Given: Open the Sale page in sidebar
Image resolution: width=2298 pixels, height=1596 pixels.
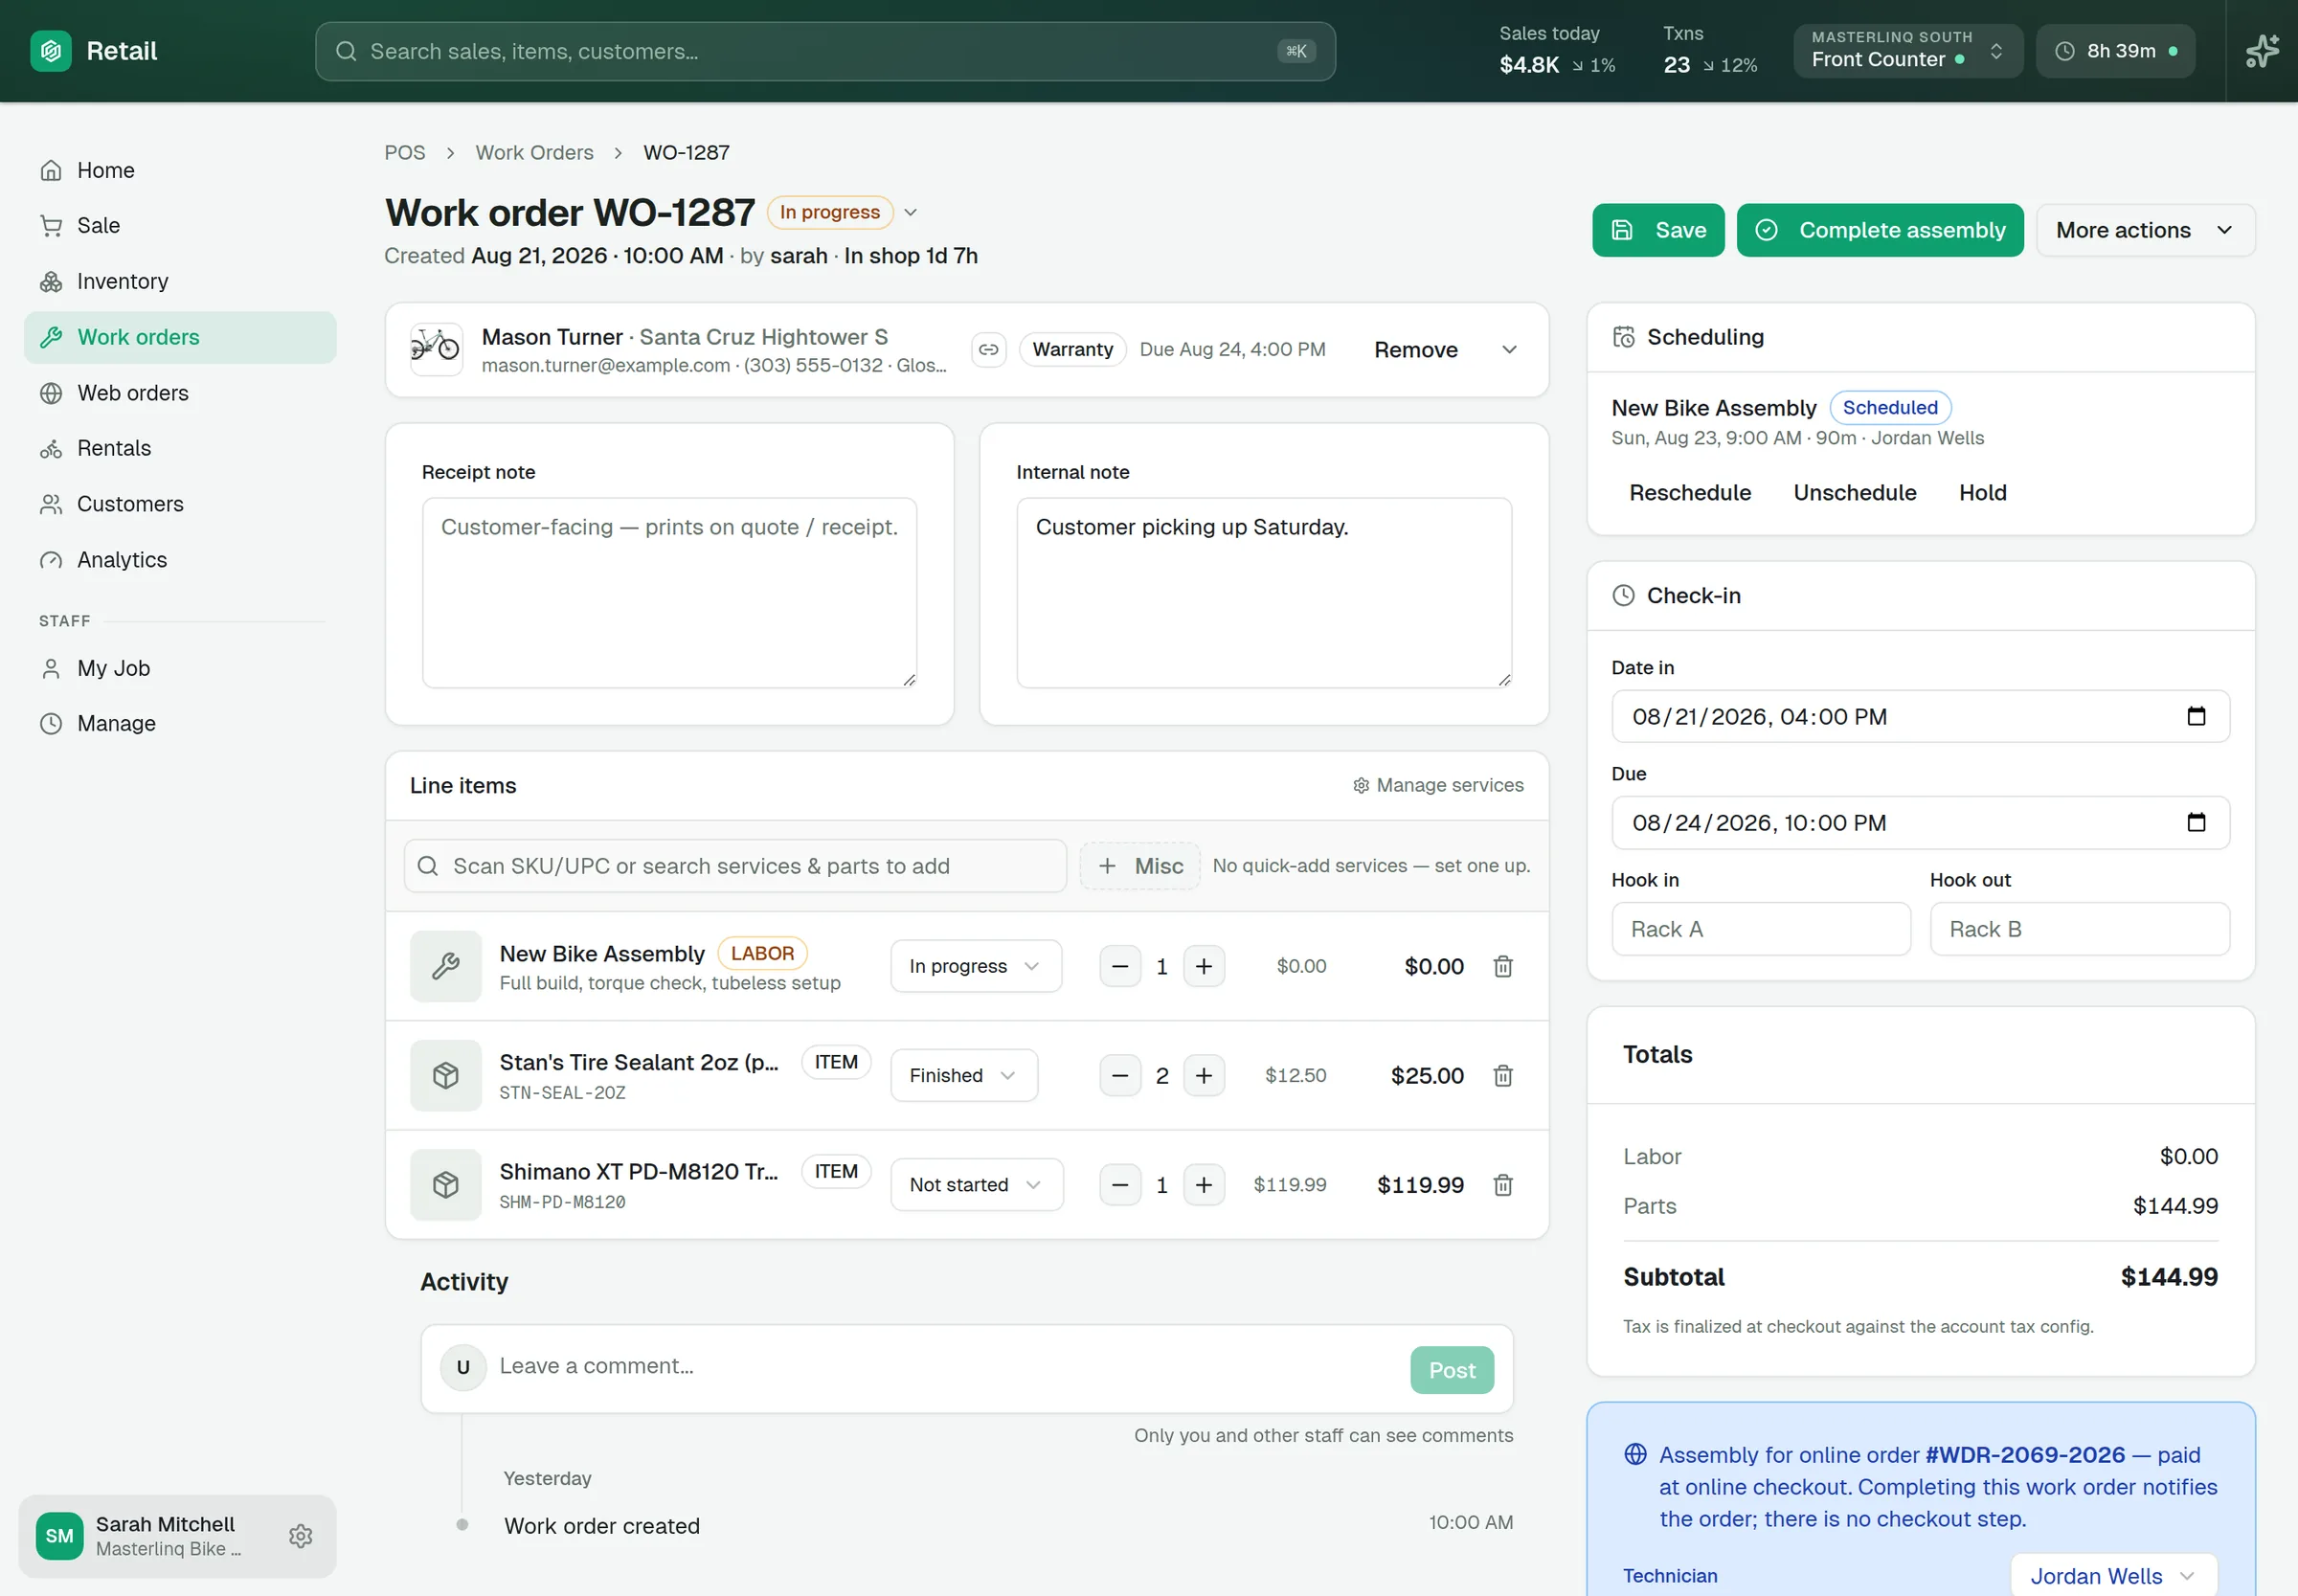Looking at the screenshot, I should [180, 226].
